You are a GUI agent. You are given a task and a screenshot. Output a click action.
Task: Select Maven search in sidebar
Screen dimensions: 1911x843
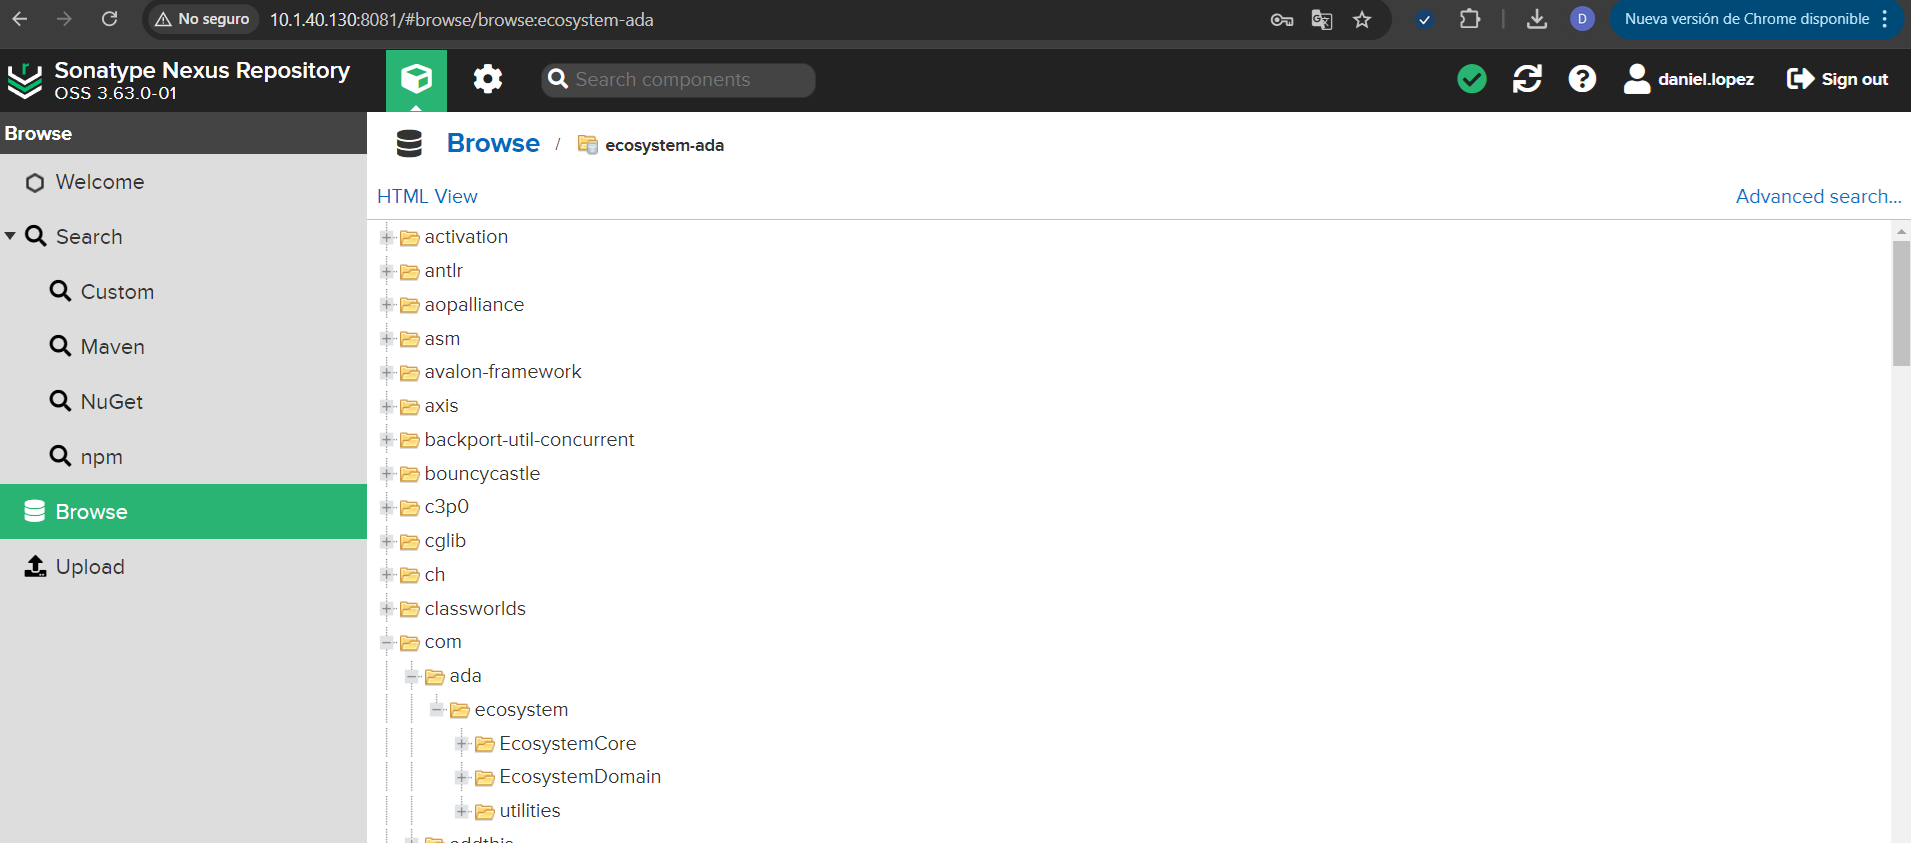pyautogui.click(x=112, y=347)
